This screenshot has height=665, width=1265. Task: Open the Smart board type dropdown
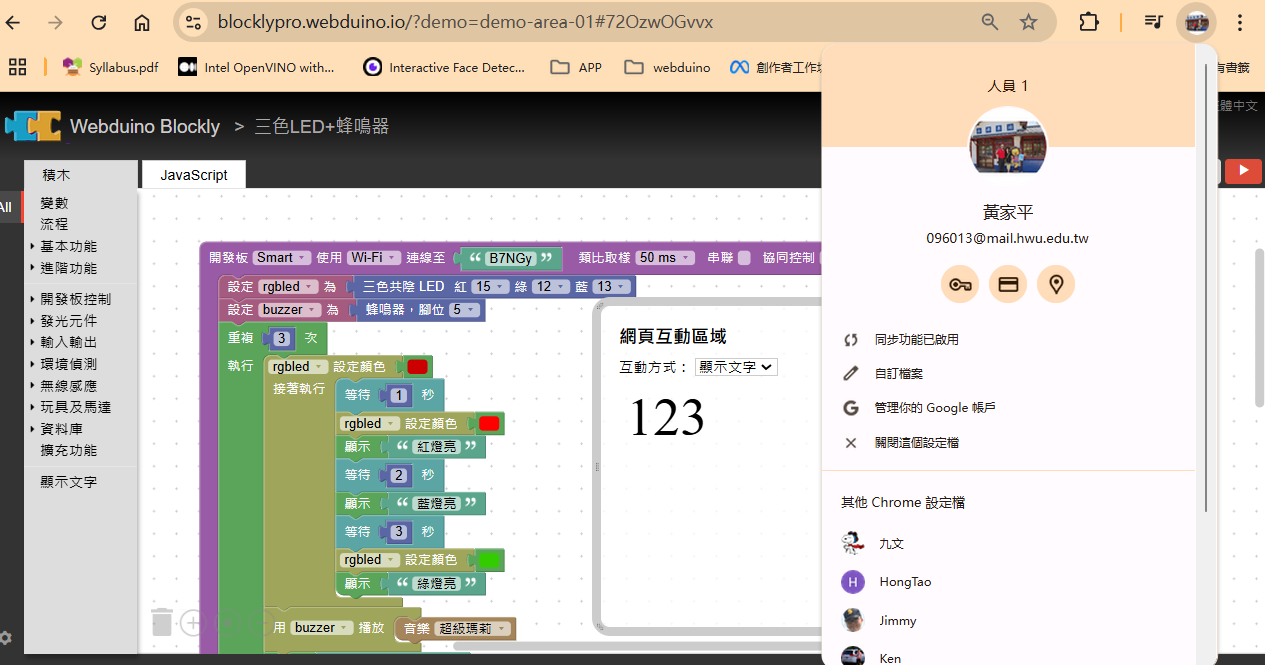point(282,258)
